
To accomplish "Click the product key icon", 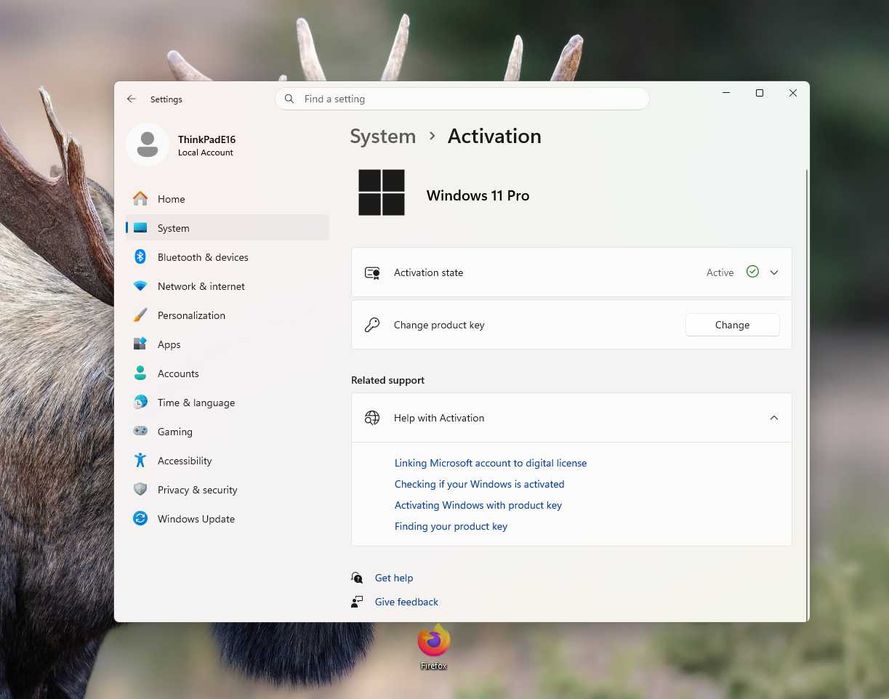I will click(372, 325).
